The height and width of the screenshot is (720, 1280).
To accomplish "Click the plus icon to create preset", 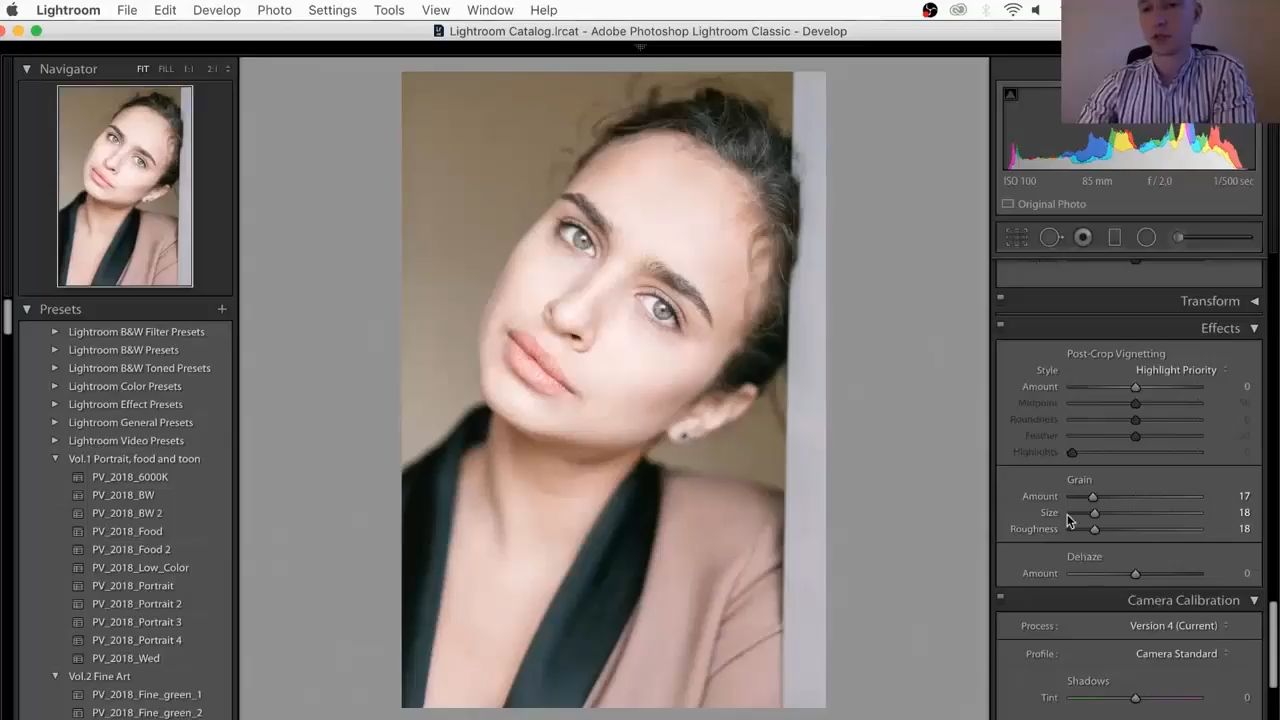I will click(x=222, y=309).
